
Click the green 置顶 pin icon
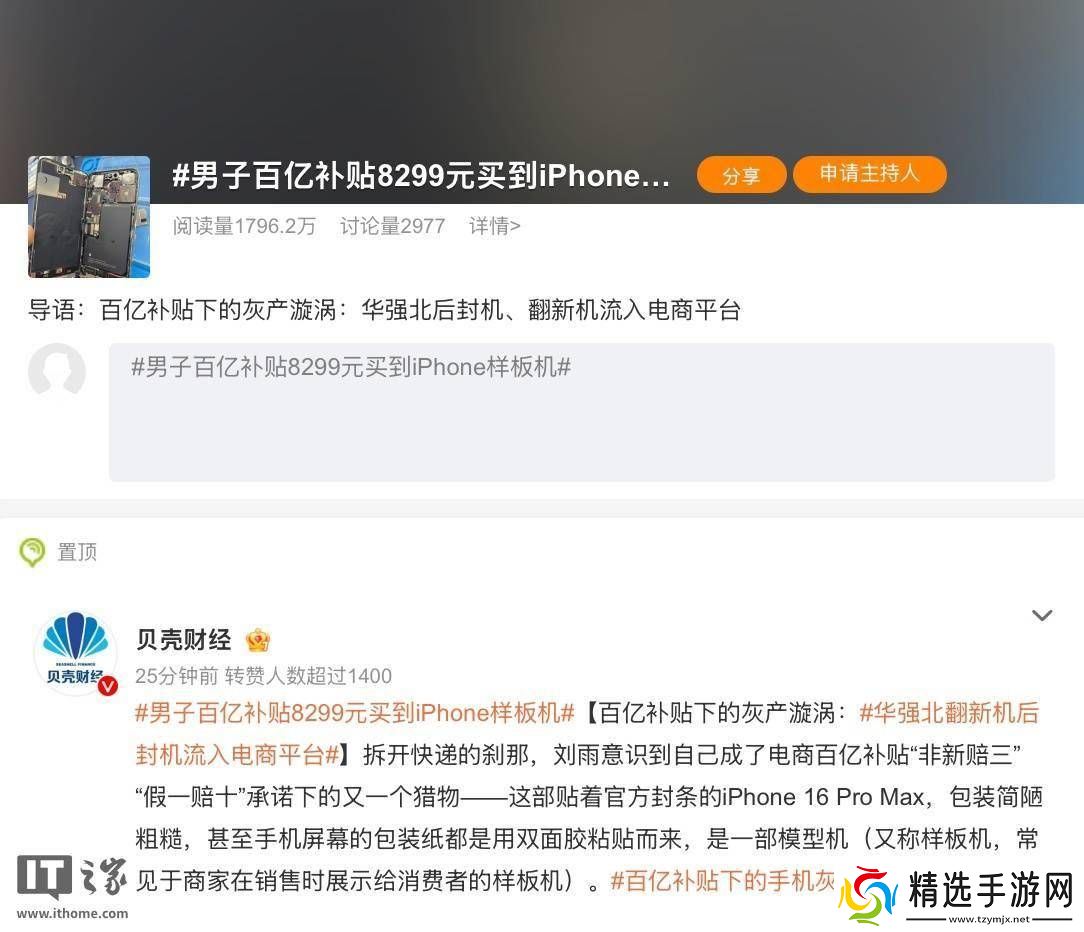pyautogui.click(x=32, y=552)
